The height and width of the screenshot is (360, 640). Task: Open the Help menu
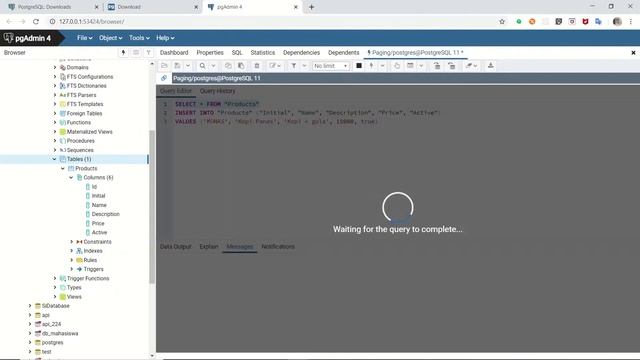tap(165, 38)
